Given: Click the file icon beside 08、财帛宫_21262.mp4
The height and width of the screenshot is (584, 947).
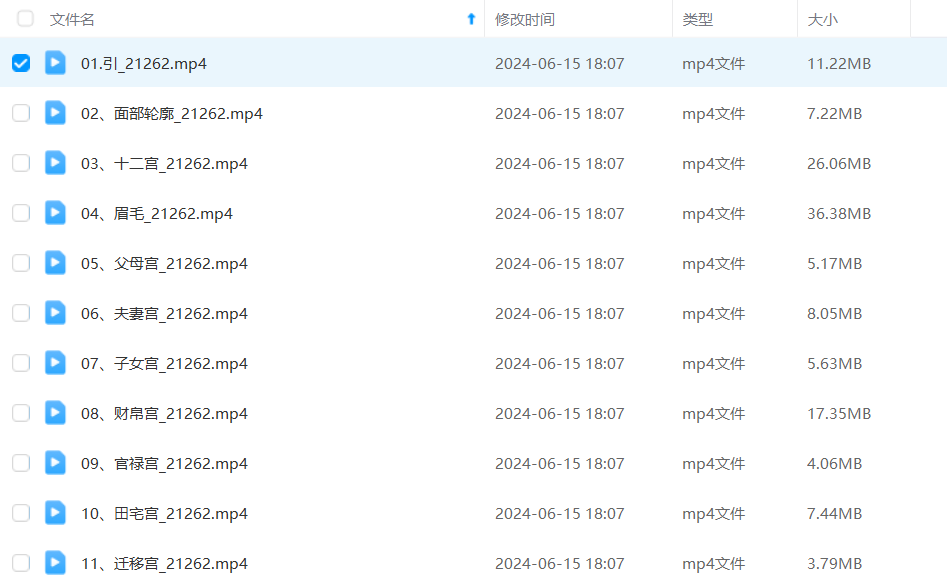Looking at the screenshot, I should click(x=55, y=412).
